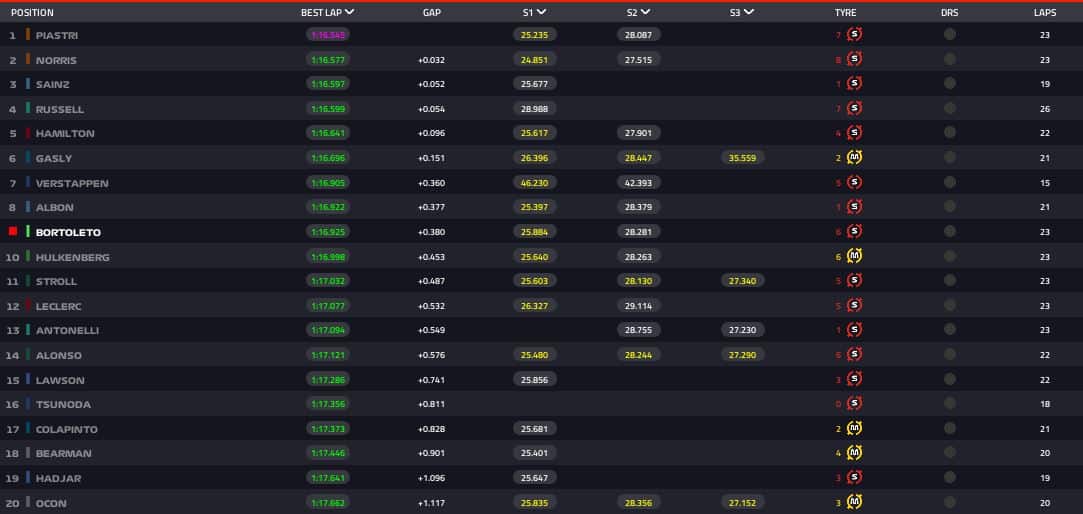Click Norris's soft tyre icon
Screen dimensions: 1083x514
[854, 59]
